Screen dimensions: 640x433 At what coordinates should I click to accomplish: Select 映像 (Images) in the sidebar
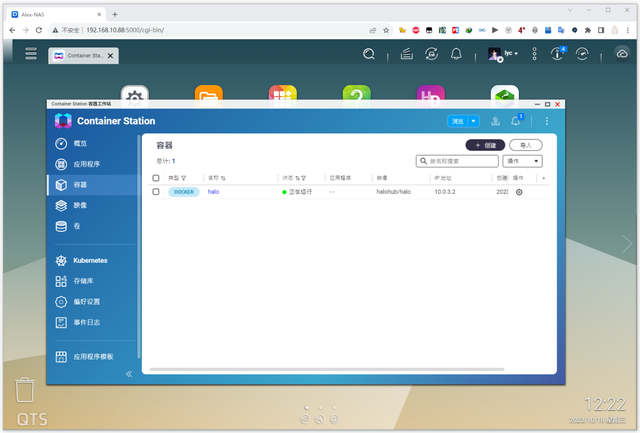[81, 205]
